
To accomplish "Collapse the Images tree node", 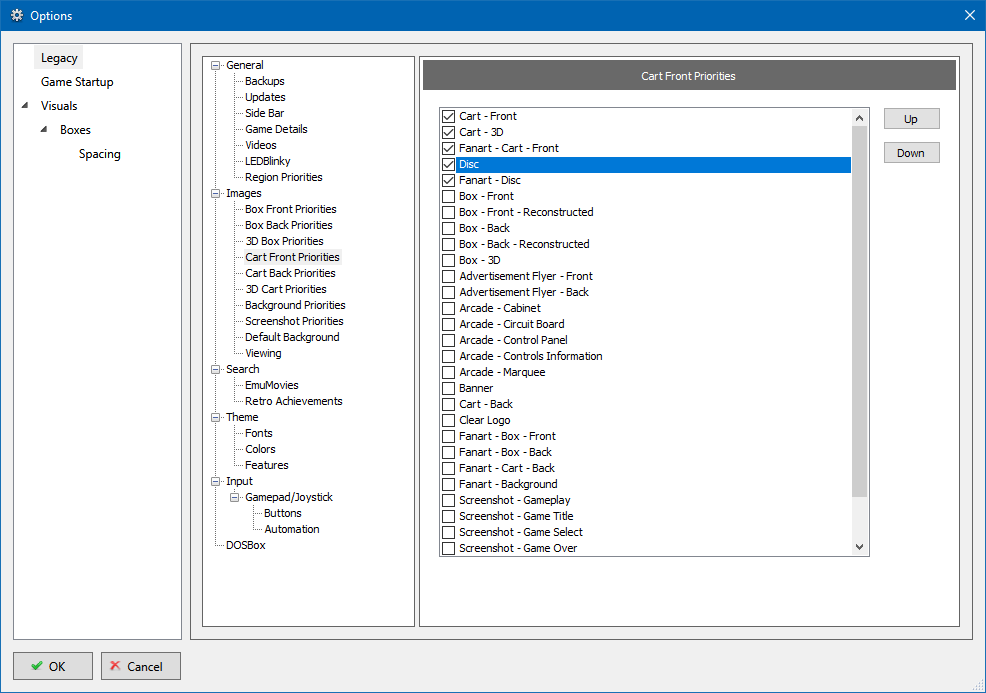I will [x=214, y=193].
